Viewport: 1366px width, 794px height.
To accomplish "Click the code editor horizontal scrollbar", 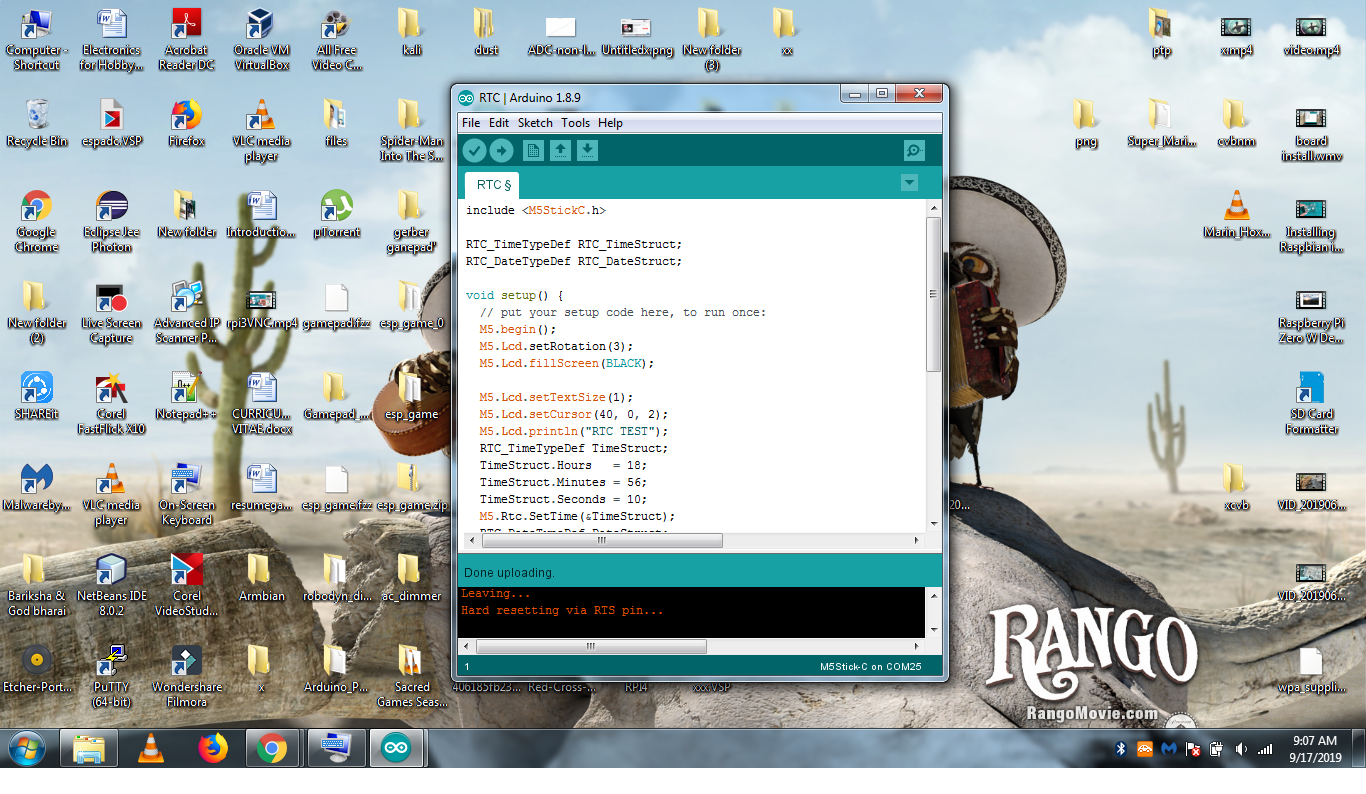I will pos(602,540).
